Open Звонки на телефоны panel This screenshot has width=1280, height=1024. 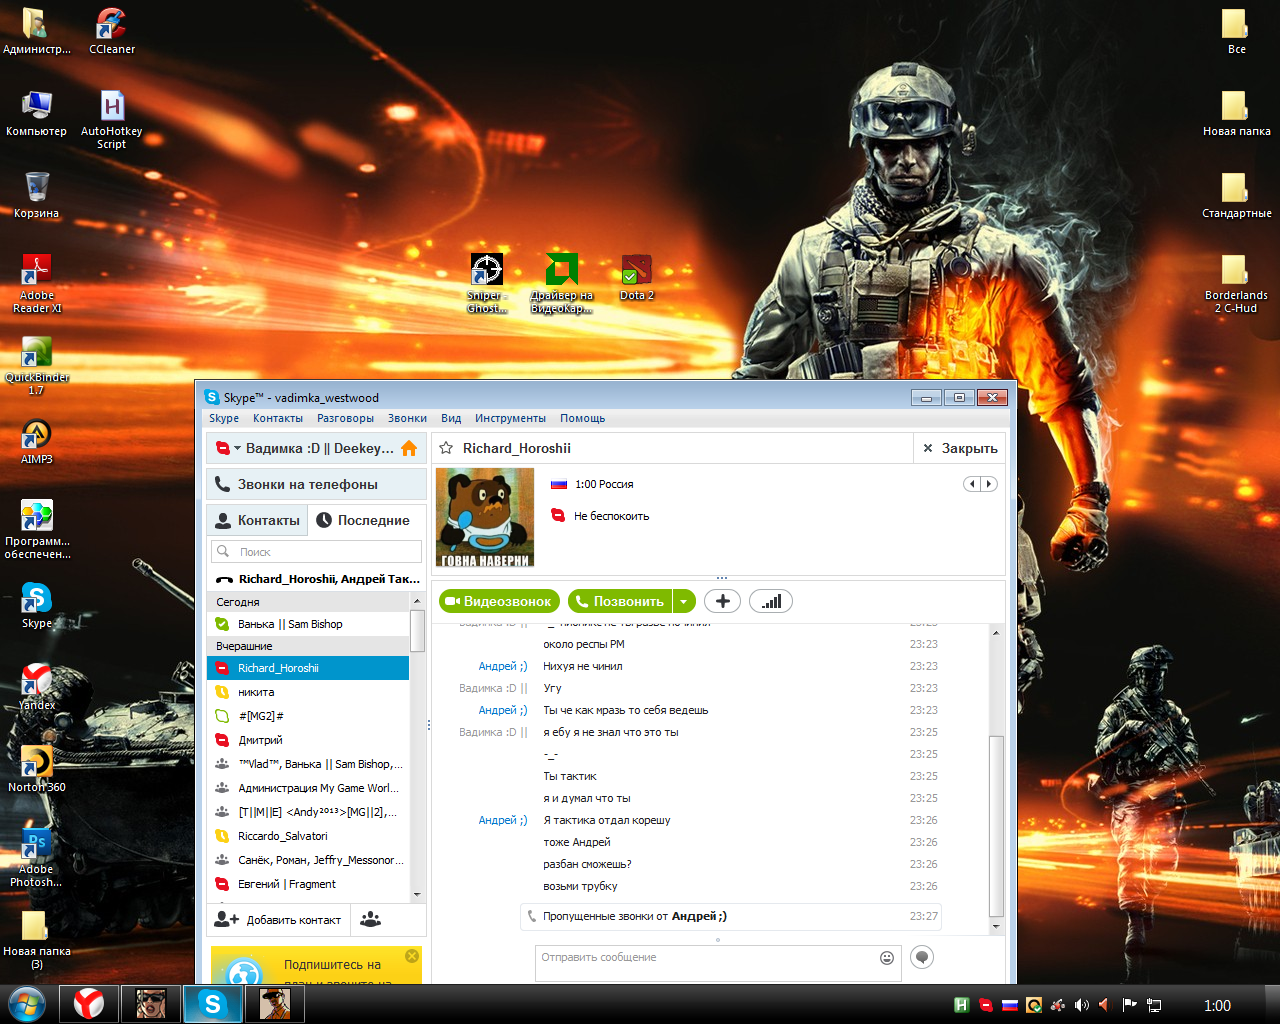pyautogui.click(x=316, y=484)
